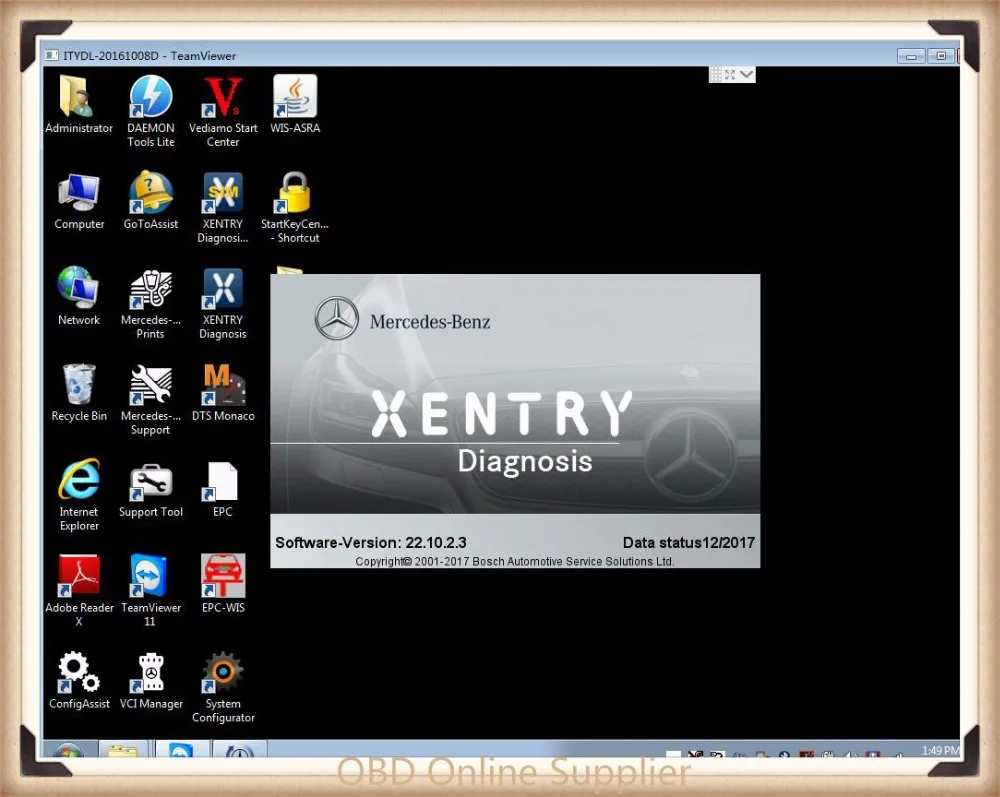
Task: Click the TeamViewer toolbar grid handle
Action: pyautogui.click(x=716, y=75)
